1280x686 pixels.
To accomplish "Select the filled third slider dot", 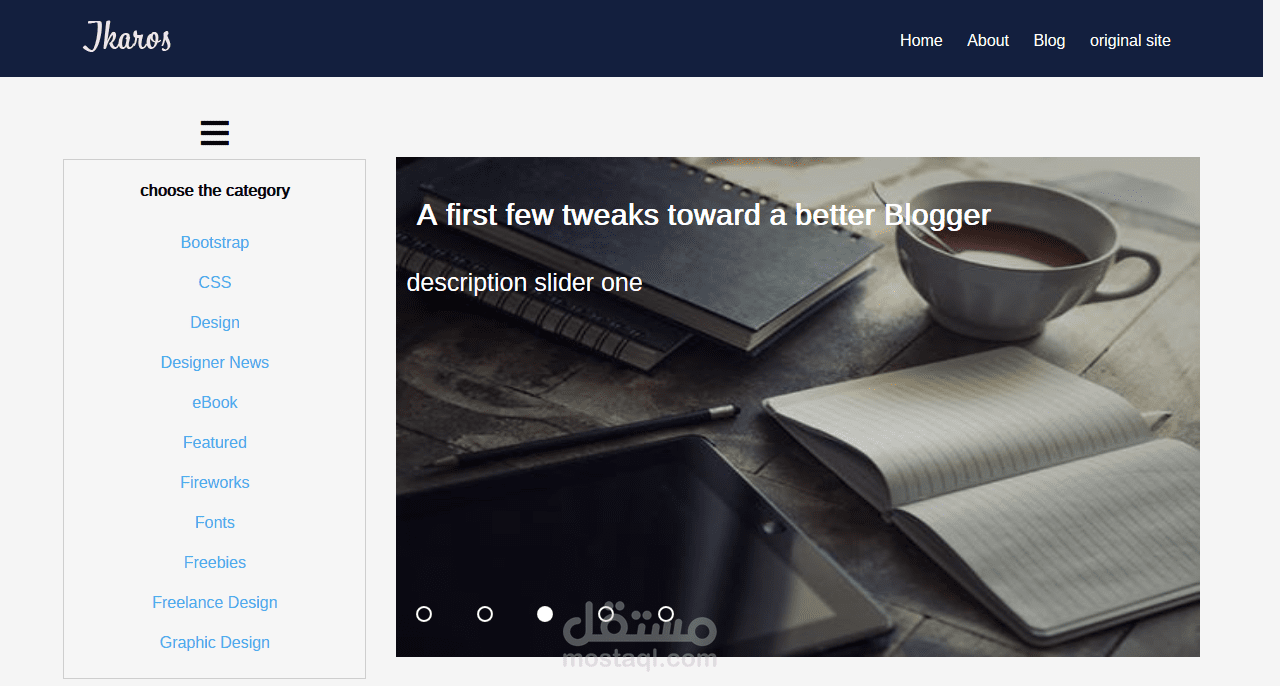I will click(x=545, y=614).
